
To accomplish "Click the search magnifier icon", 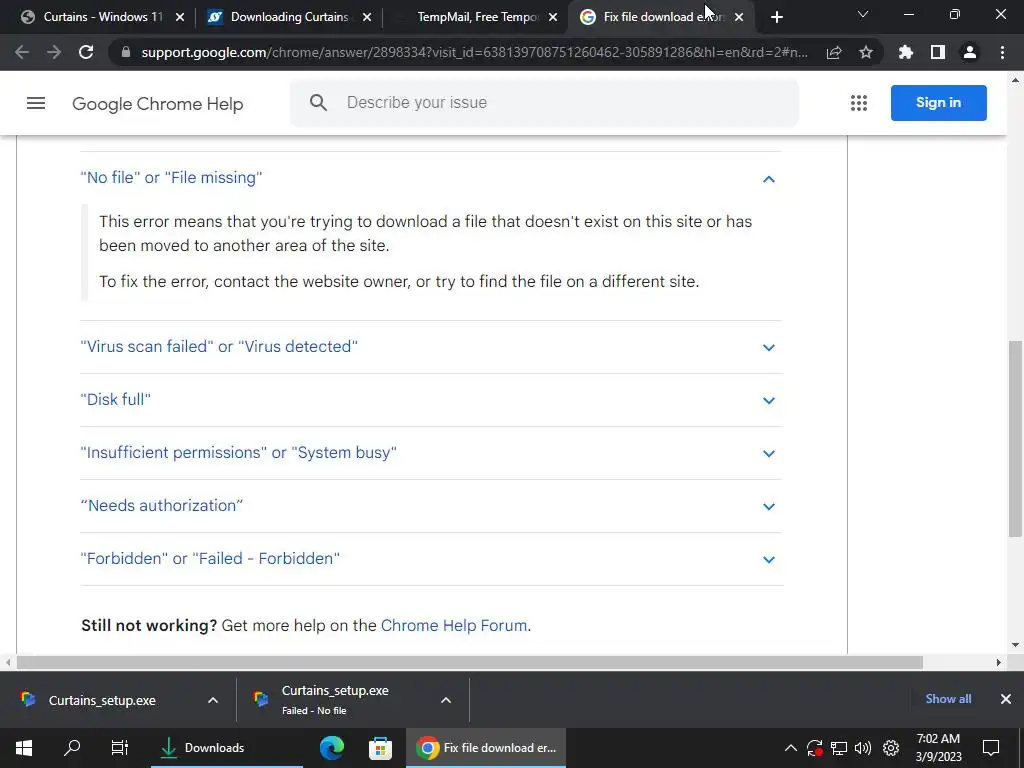I will click(x=318, y=103).
